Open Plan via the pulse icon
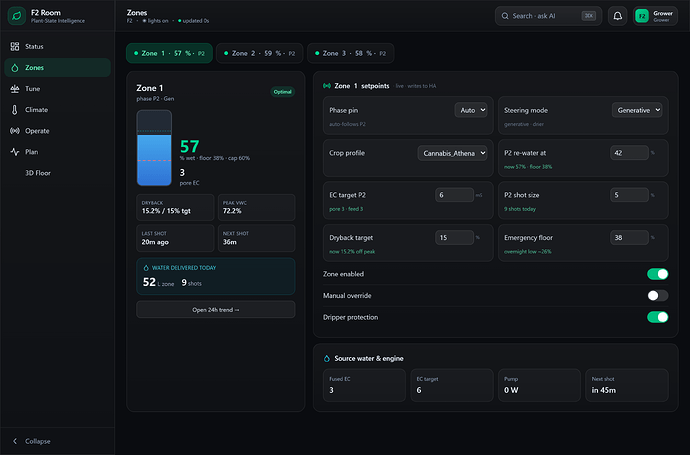The width and height of the screenshot is (690, 455). click(15, 152)
